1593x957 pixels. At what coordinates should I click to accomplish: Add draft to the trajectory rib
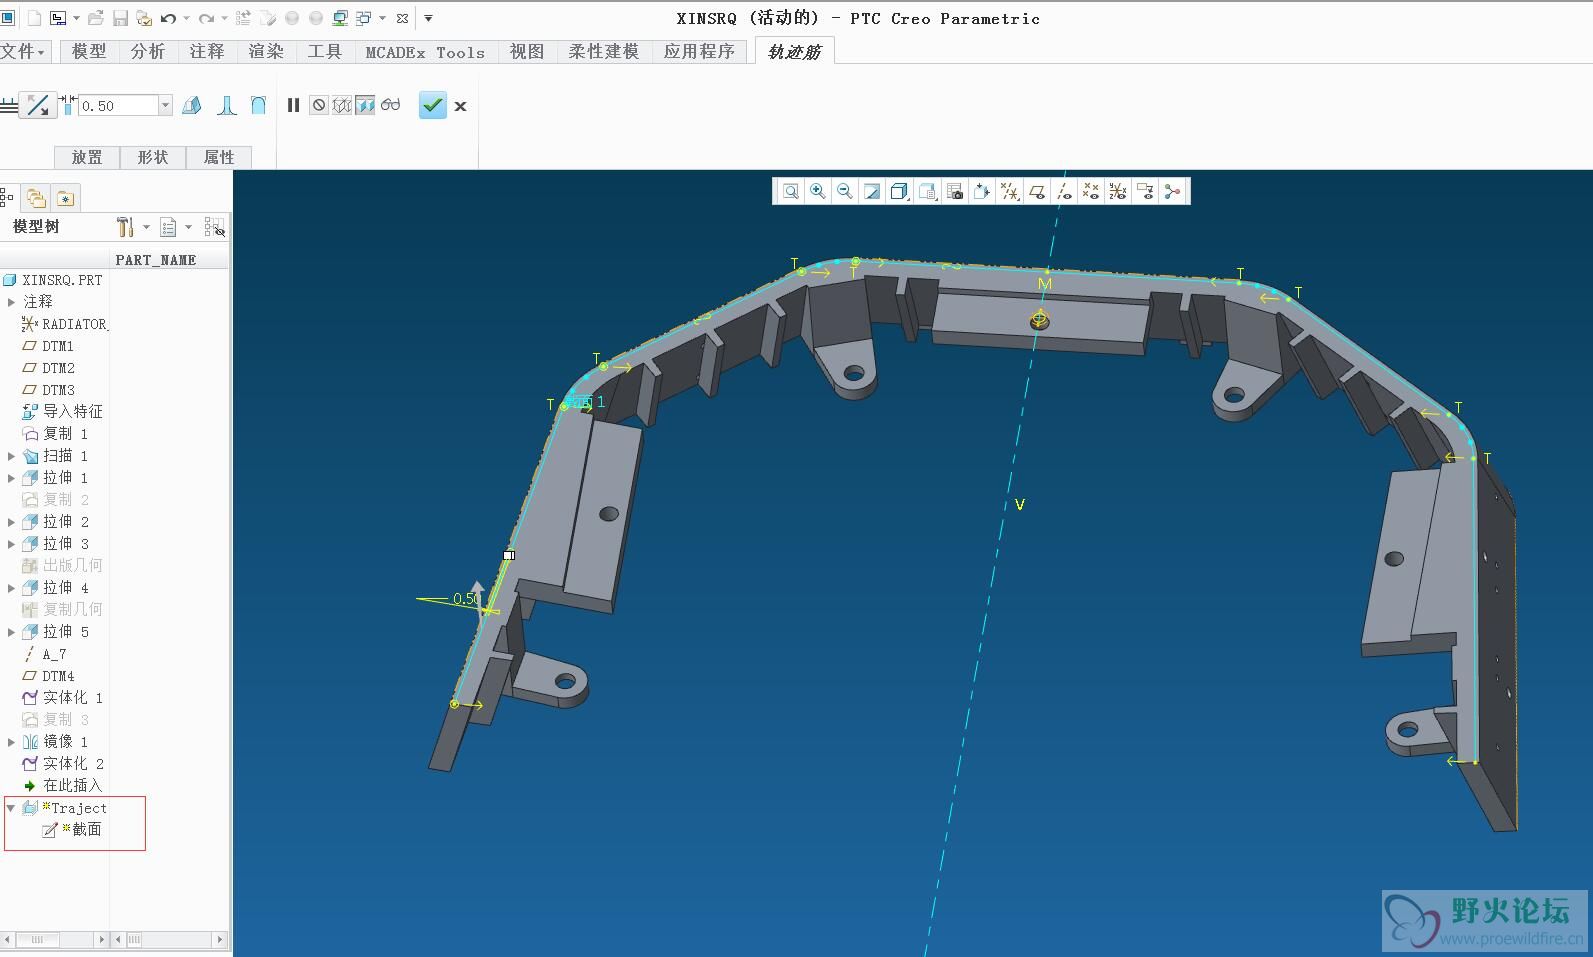[192, 105]
